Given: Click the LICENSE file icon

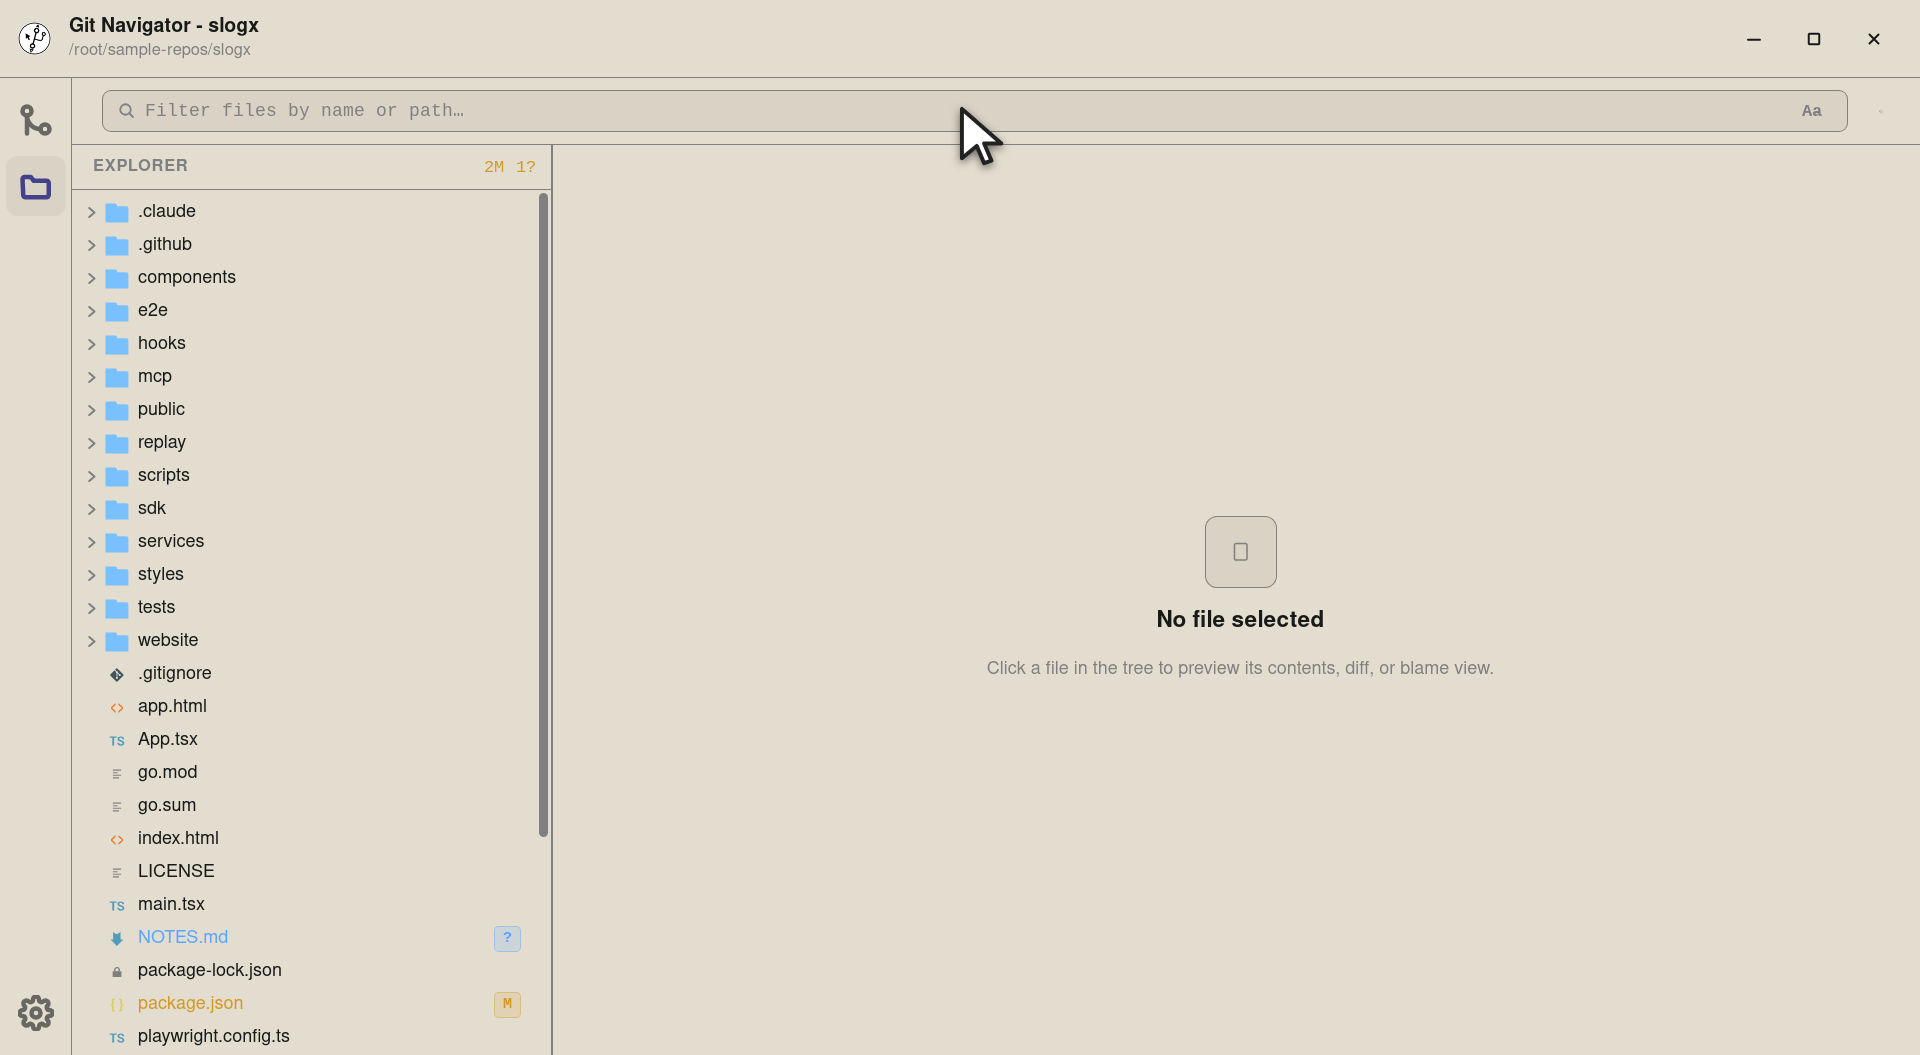Looking at the screenshot, I should [x=117, y=872].
